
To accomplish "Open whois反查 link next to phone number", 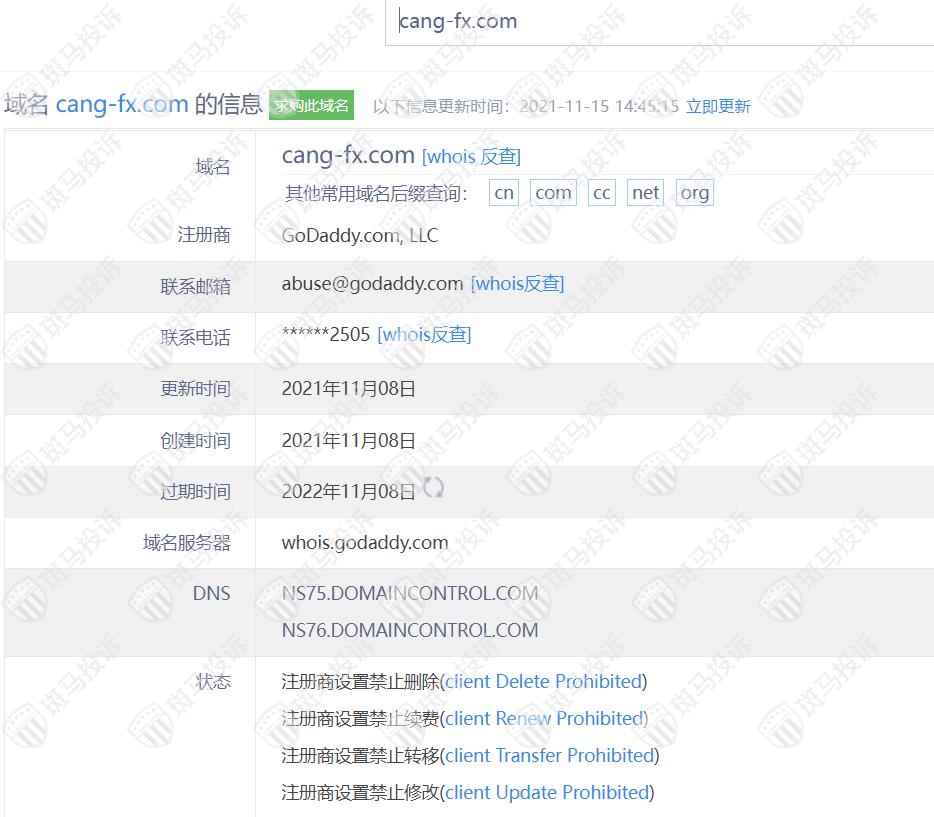I will point(424,335).
